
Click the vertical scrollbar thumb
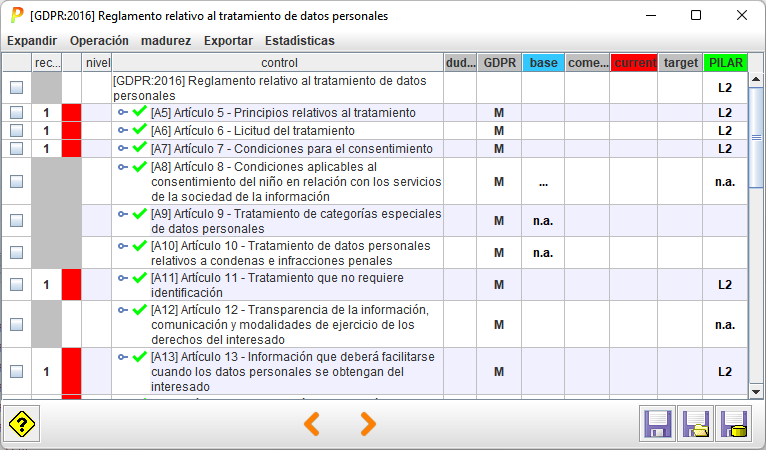pos(756,137)
